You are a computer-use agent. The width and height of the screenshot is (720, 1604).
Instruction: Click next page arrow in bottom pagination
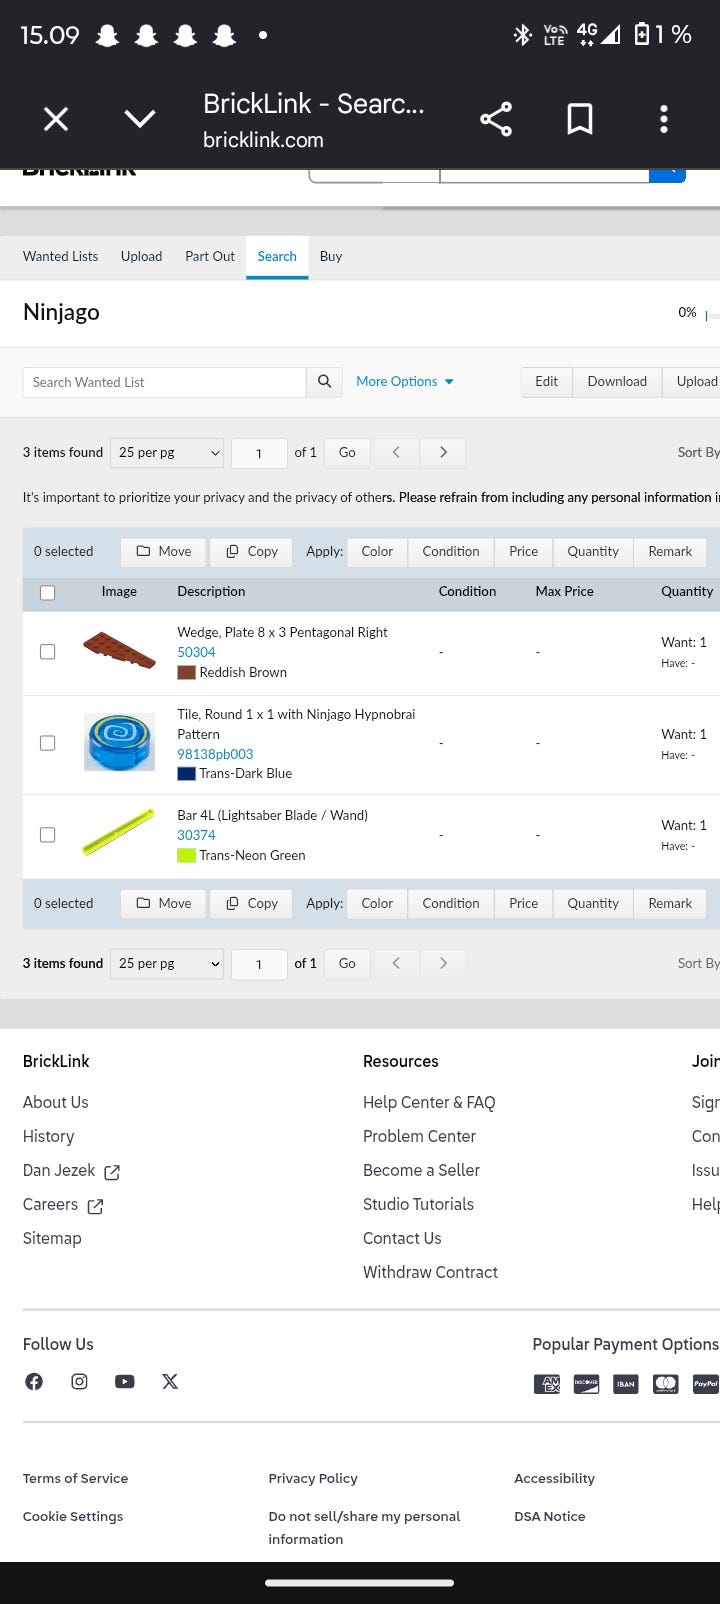click(443, 964)
